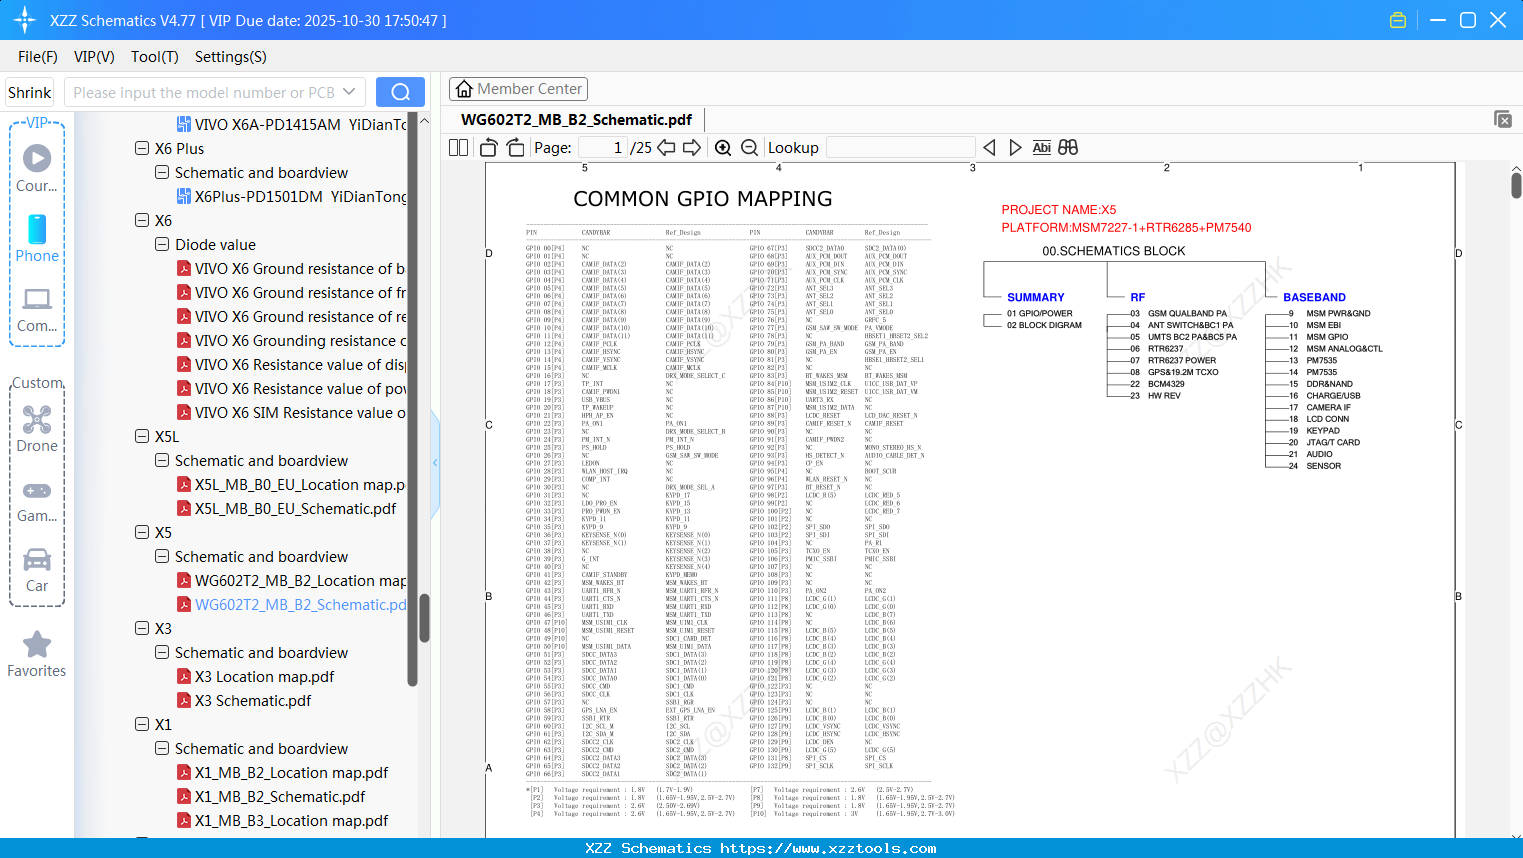Viewport: 1523px width, 858px height.
Task: Open the Member Center
Action: [x=518, y=88]
